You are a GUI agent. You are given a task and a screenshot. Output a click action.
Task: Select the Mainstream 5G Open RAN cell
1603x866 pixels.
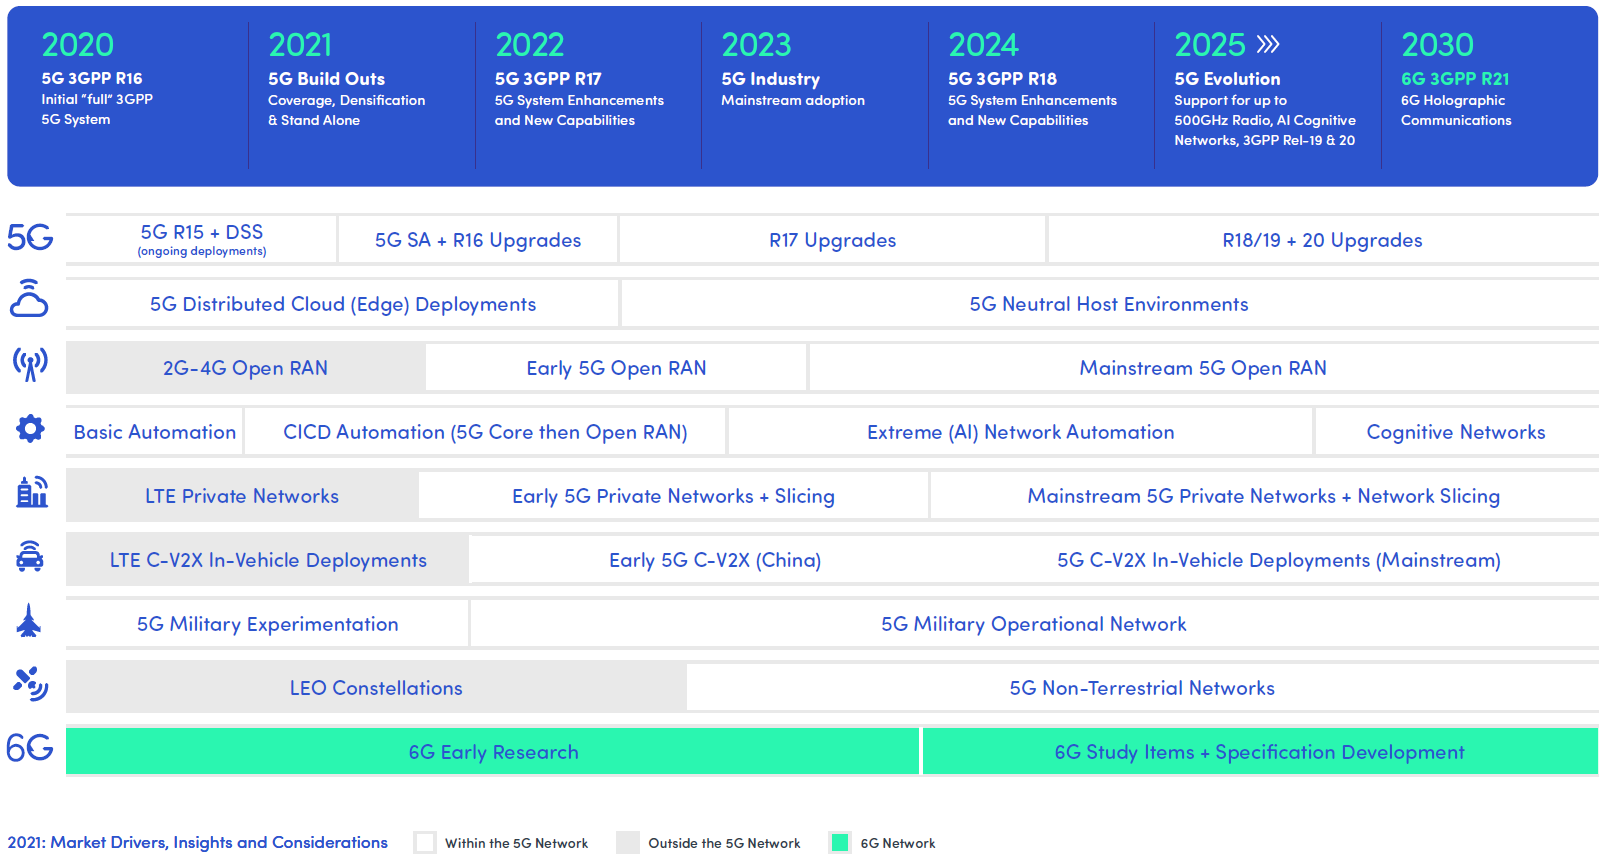pos(1202,368)
